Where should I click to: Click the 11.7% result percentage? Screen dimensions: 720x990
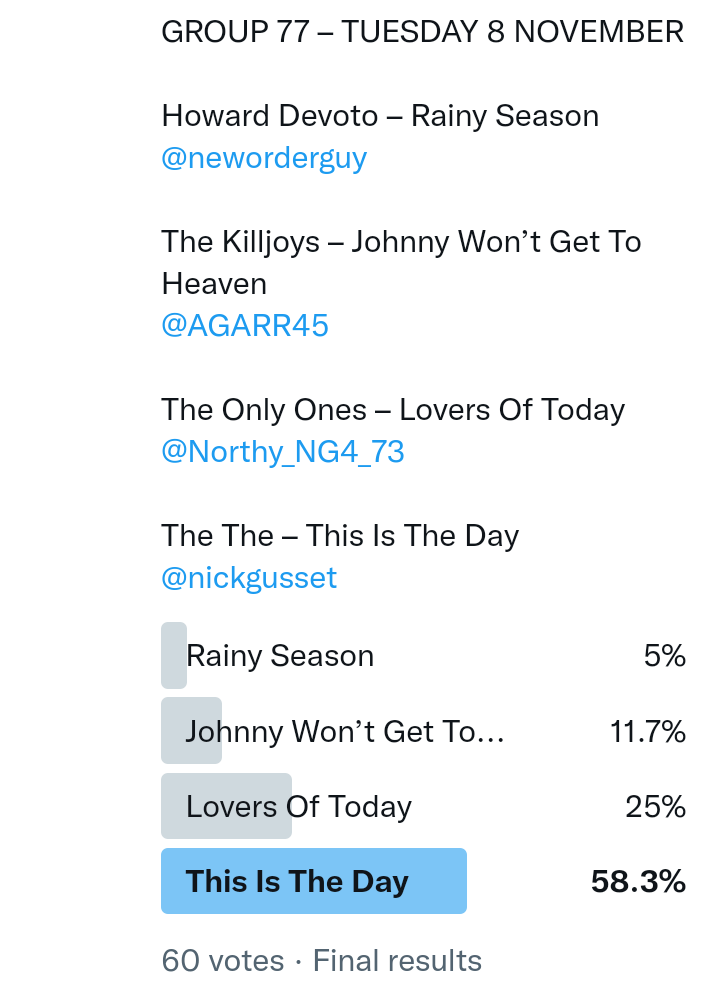(648, 732)
